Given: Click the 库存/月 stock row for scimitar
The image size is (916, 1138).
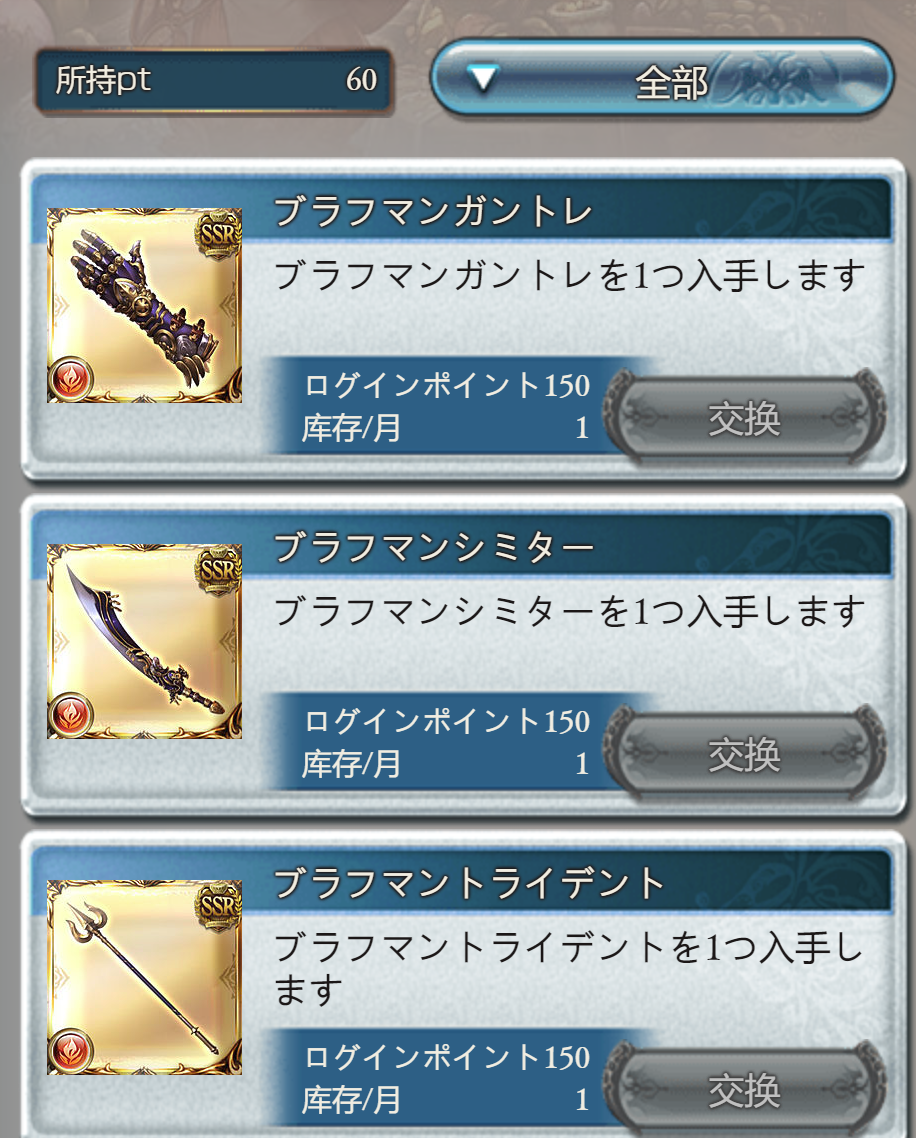Looking at the screenshot, I should coord(446,764).
